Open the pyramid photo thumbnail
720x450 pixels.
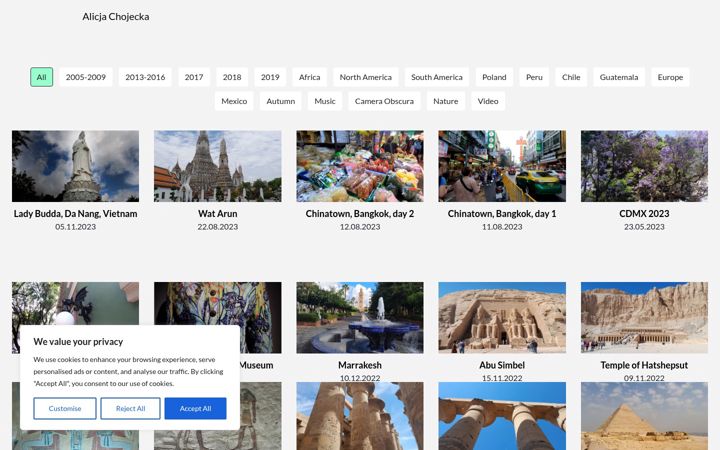644,416
